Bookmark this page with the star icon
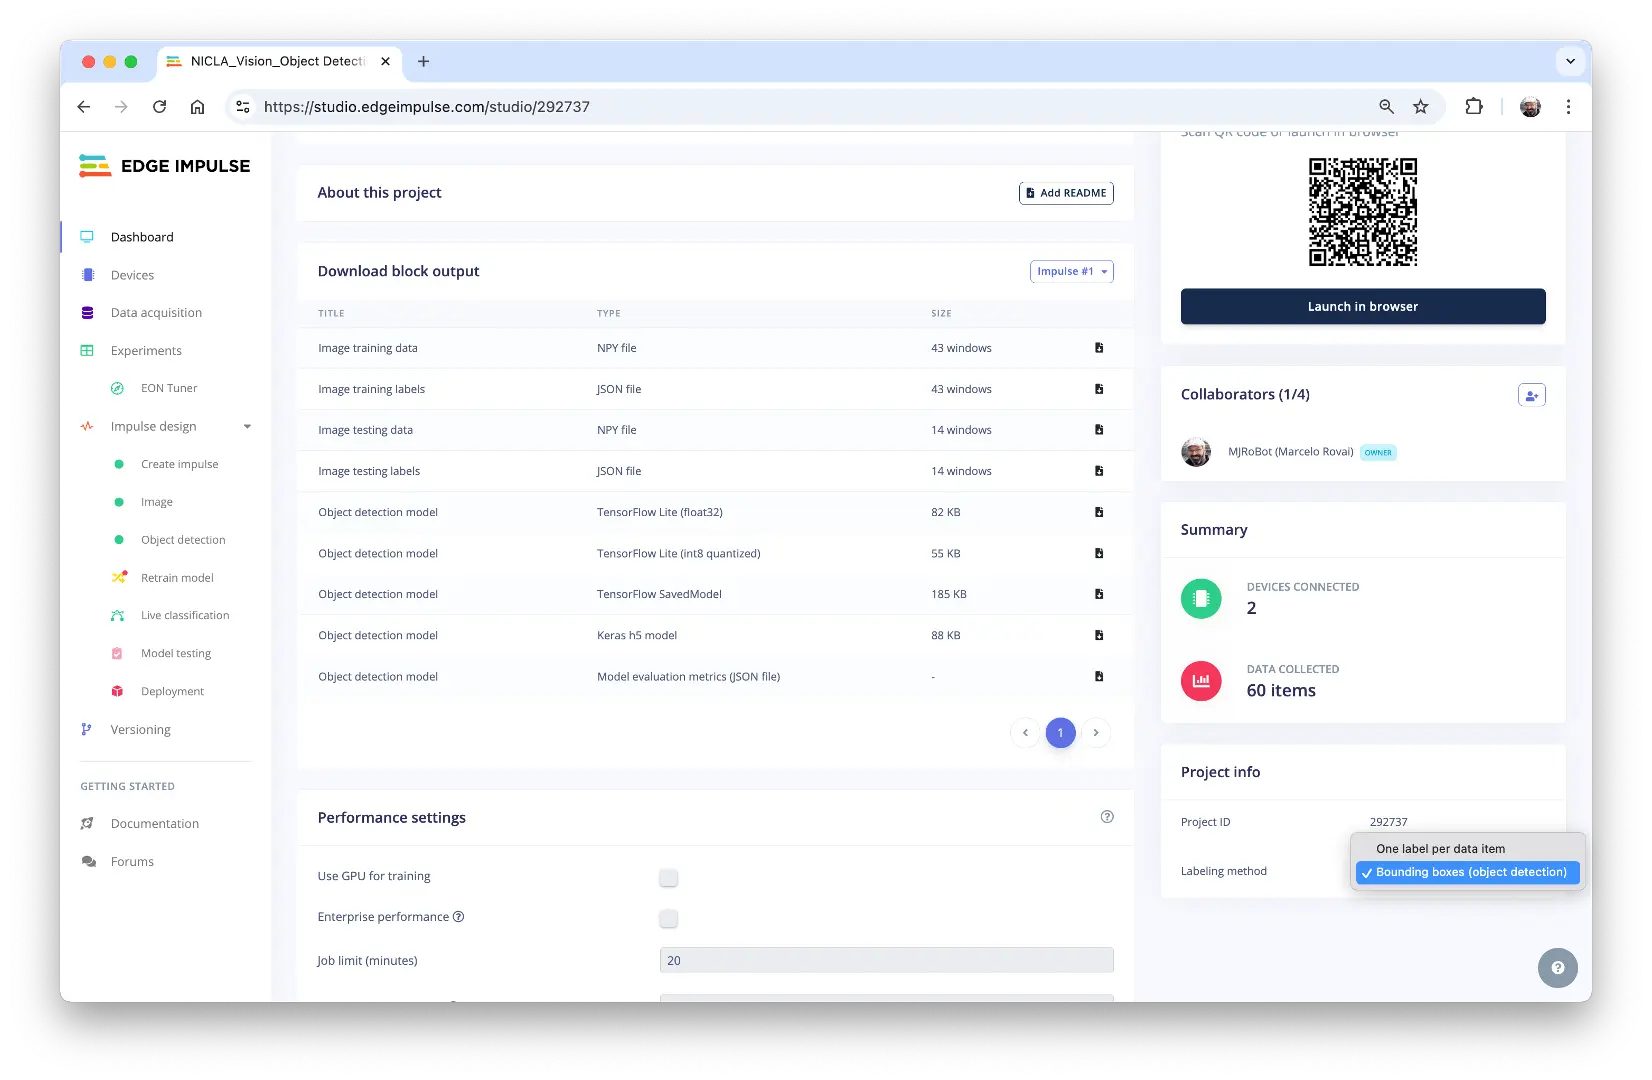Viewport: 1652px width, 1080px height. (x=1420, y=107)
